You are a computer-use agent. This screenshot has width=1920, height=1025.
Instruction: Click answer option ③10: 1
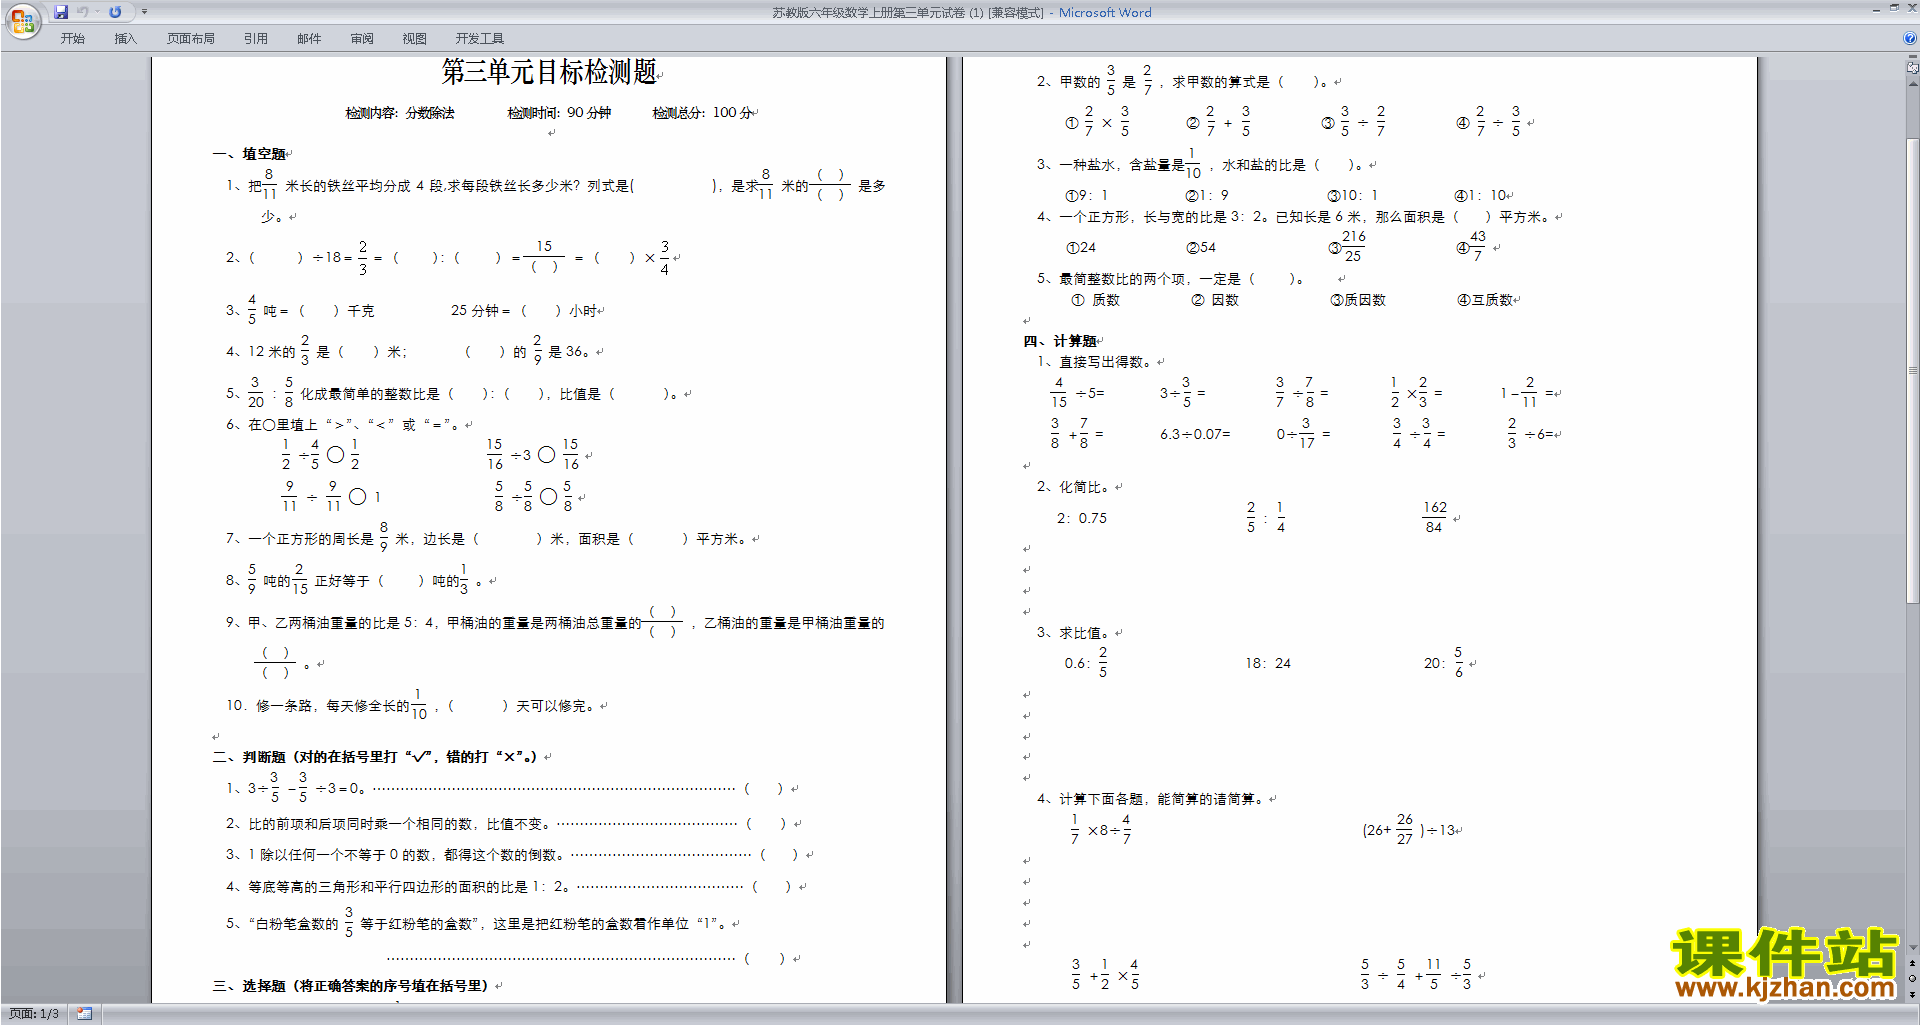(1353, 195)
